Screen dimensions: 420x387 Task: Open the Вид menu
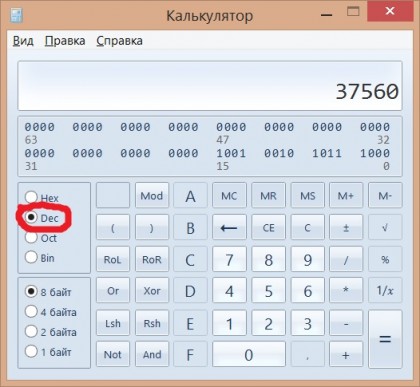tap(23, 41)
